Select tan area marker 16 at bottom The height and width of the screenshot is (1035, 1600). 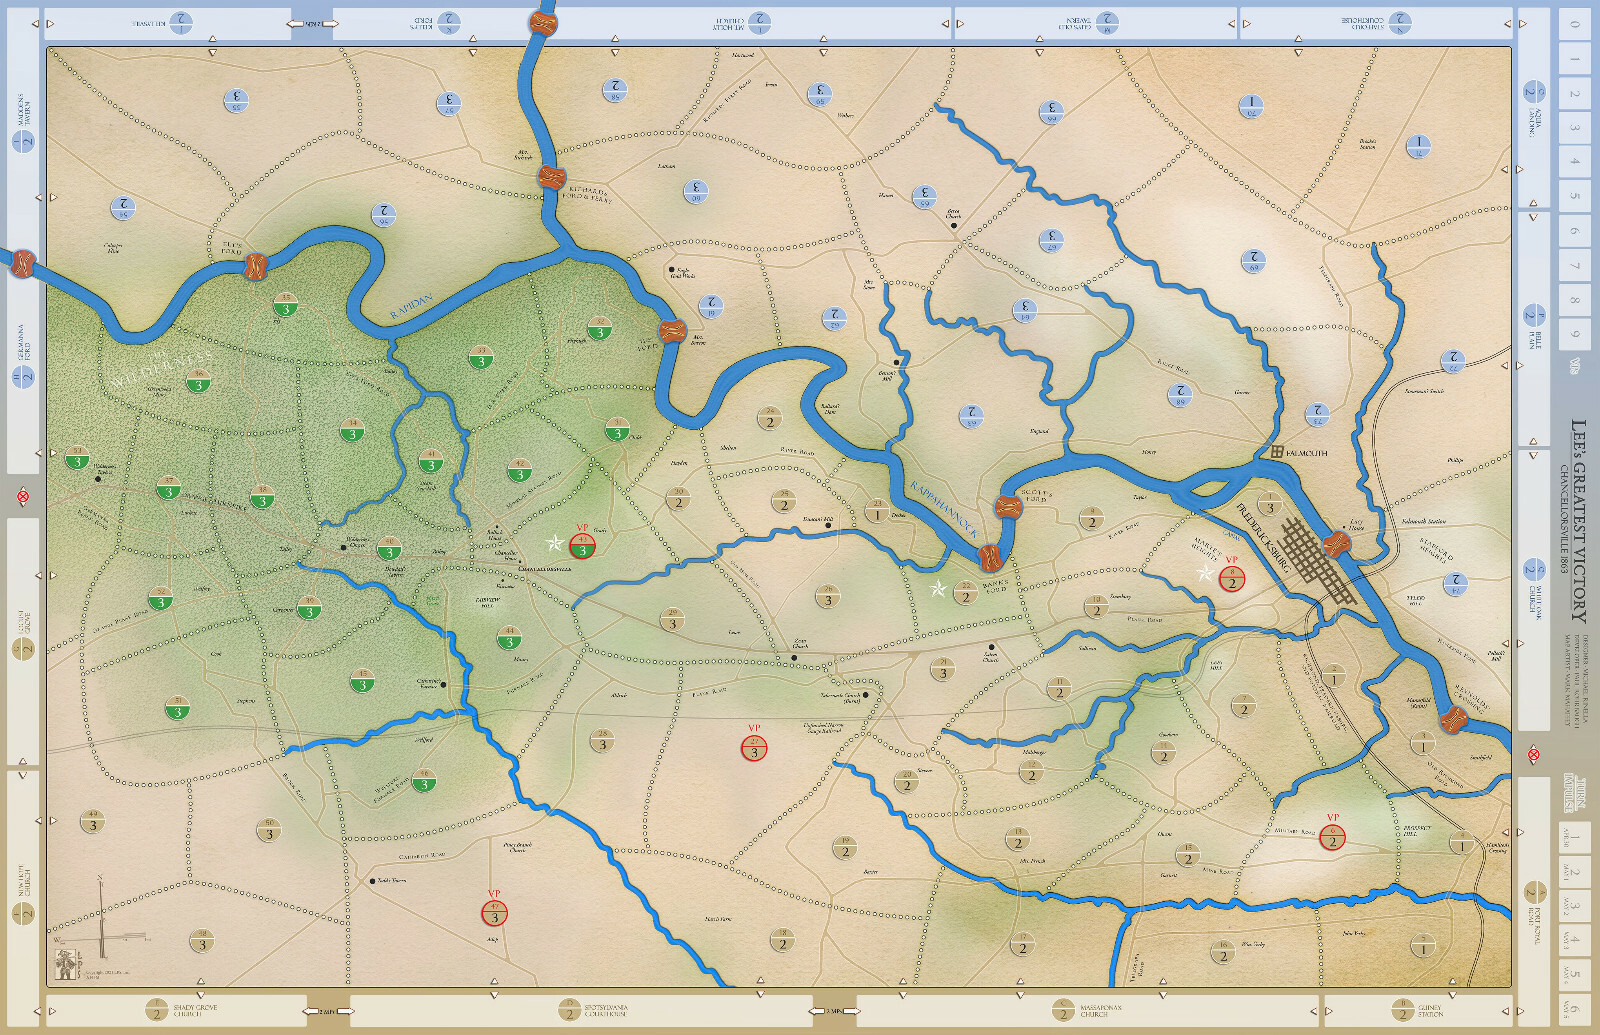pos(1222,951)
